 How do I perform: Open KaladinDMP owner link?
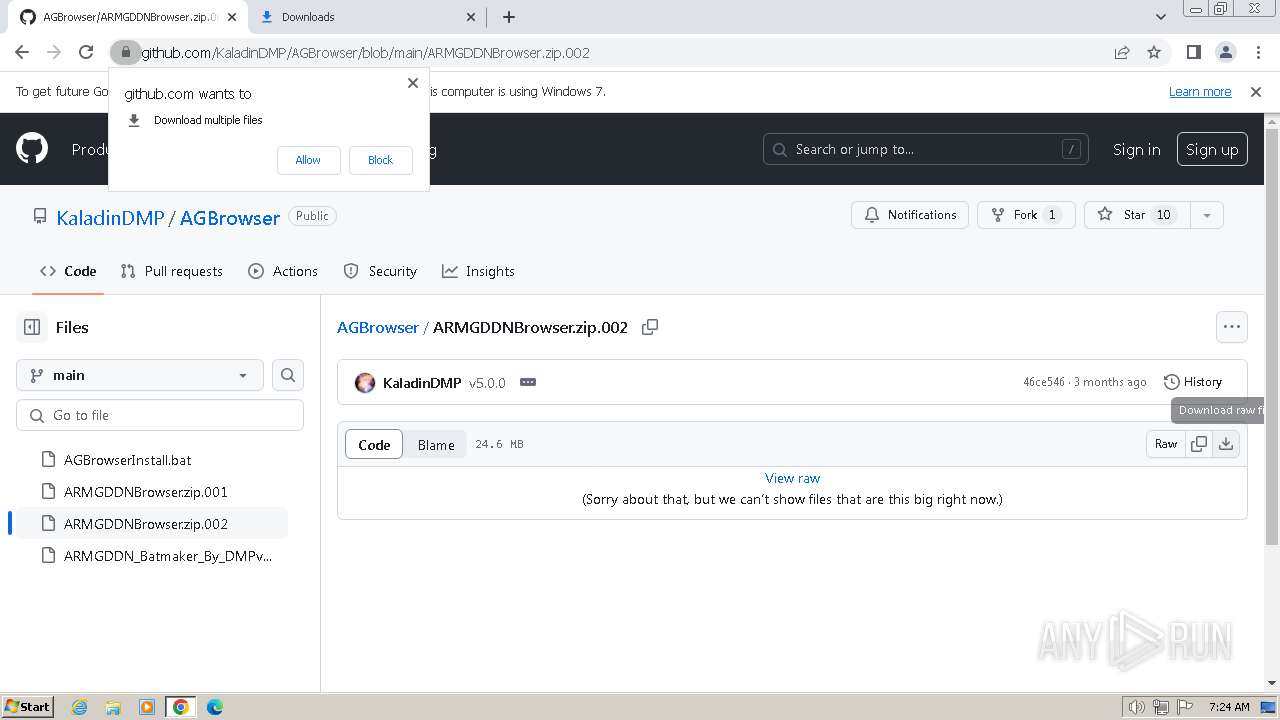coord(110,217)
